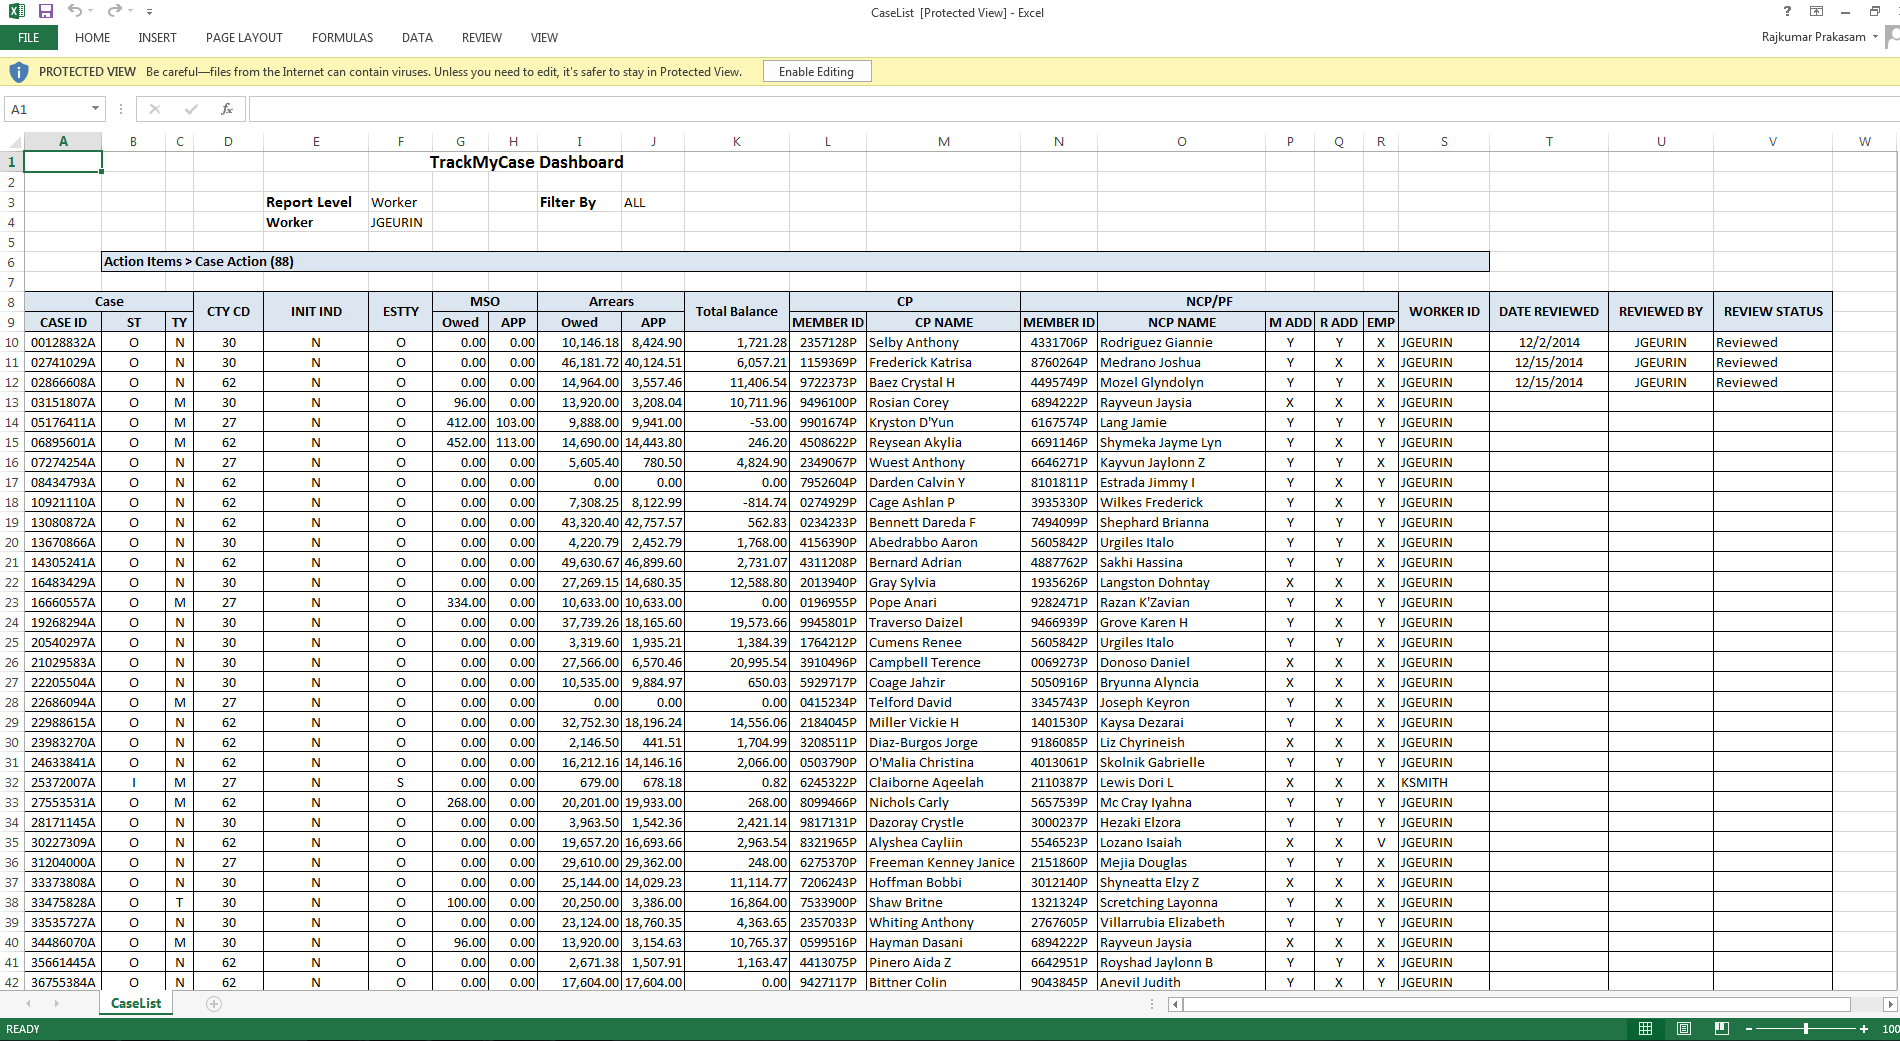Click the Save icon in quick access toolbar

click(x=46, y=11)
